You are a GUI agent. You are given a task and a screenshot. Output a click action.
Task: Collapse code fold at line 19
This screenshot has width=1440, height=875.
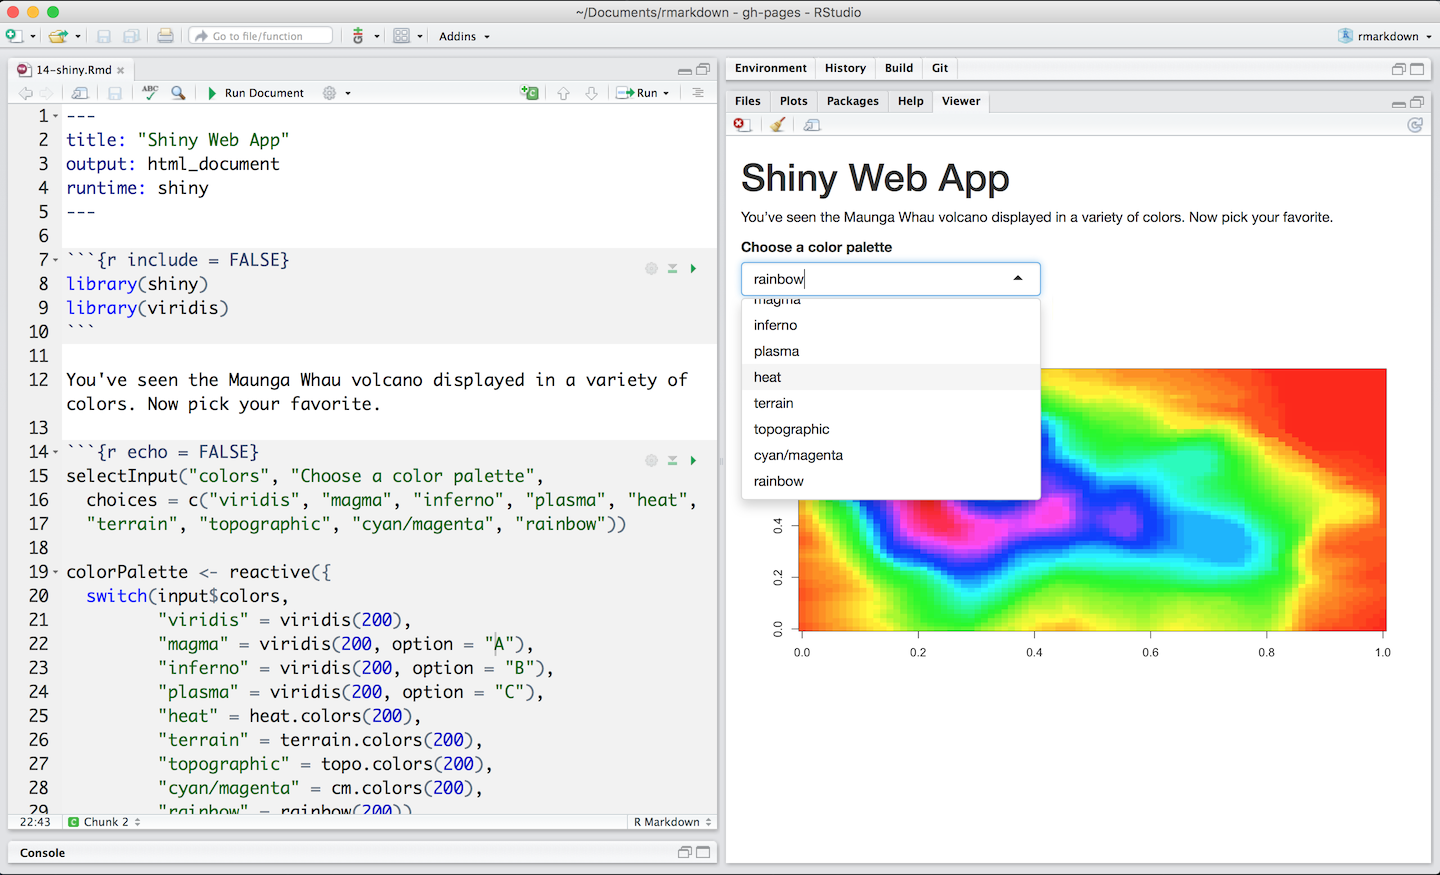click(x=56, y=573)
